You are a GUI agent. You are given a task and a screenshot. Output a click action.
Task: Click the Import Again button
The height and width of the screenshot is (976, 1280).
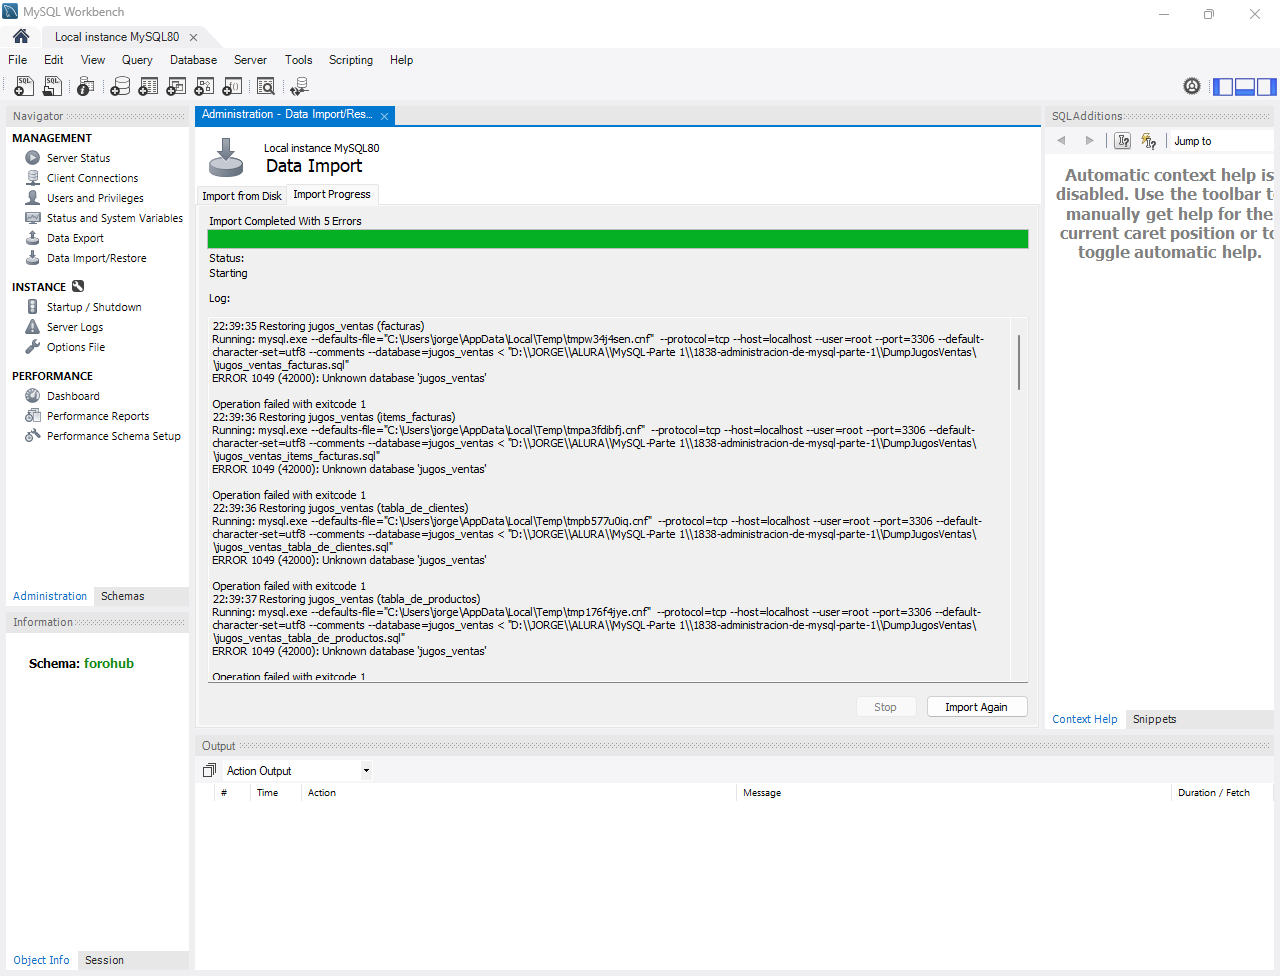(977, 707)
